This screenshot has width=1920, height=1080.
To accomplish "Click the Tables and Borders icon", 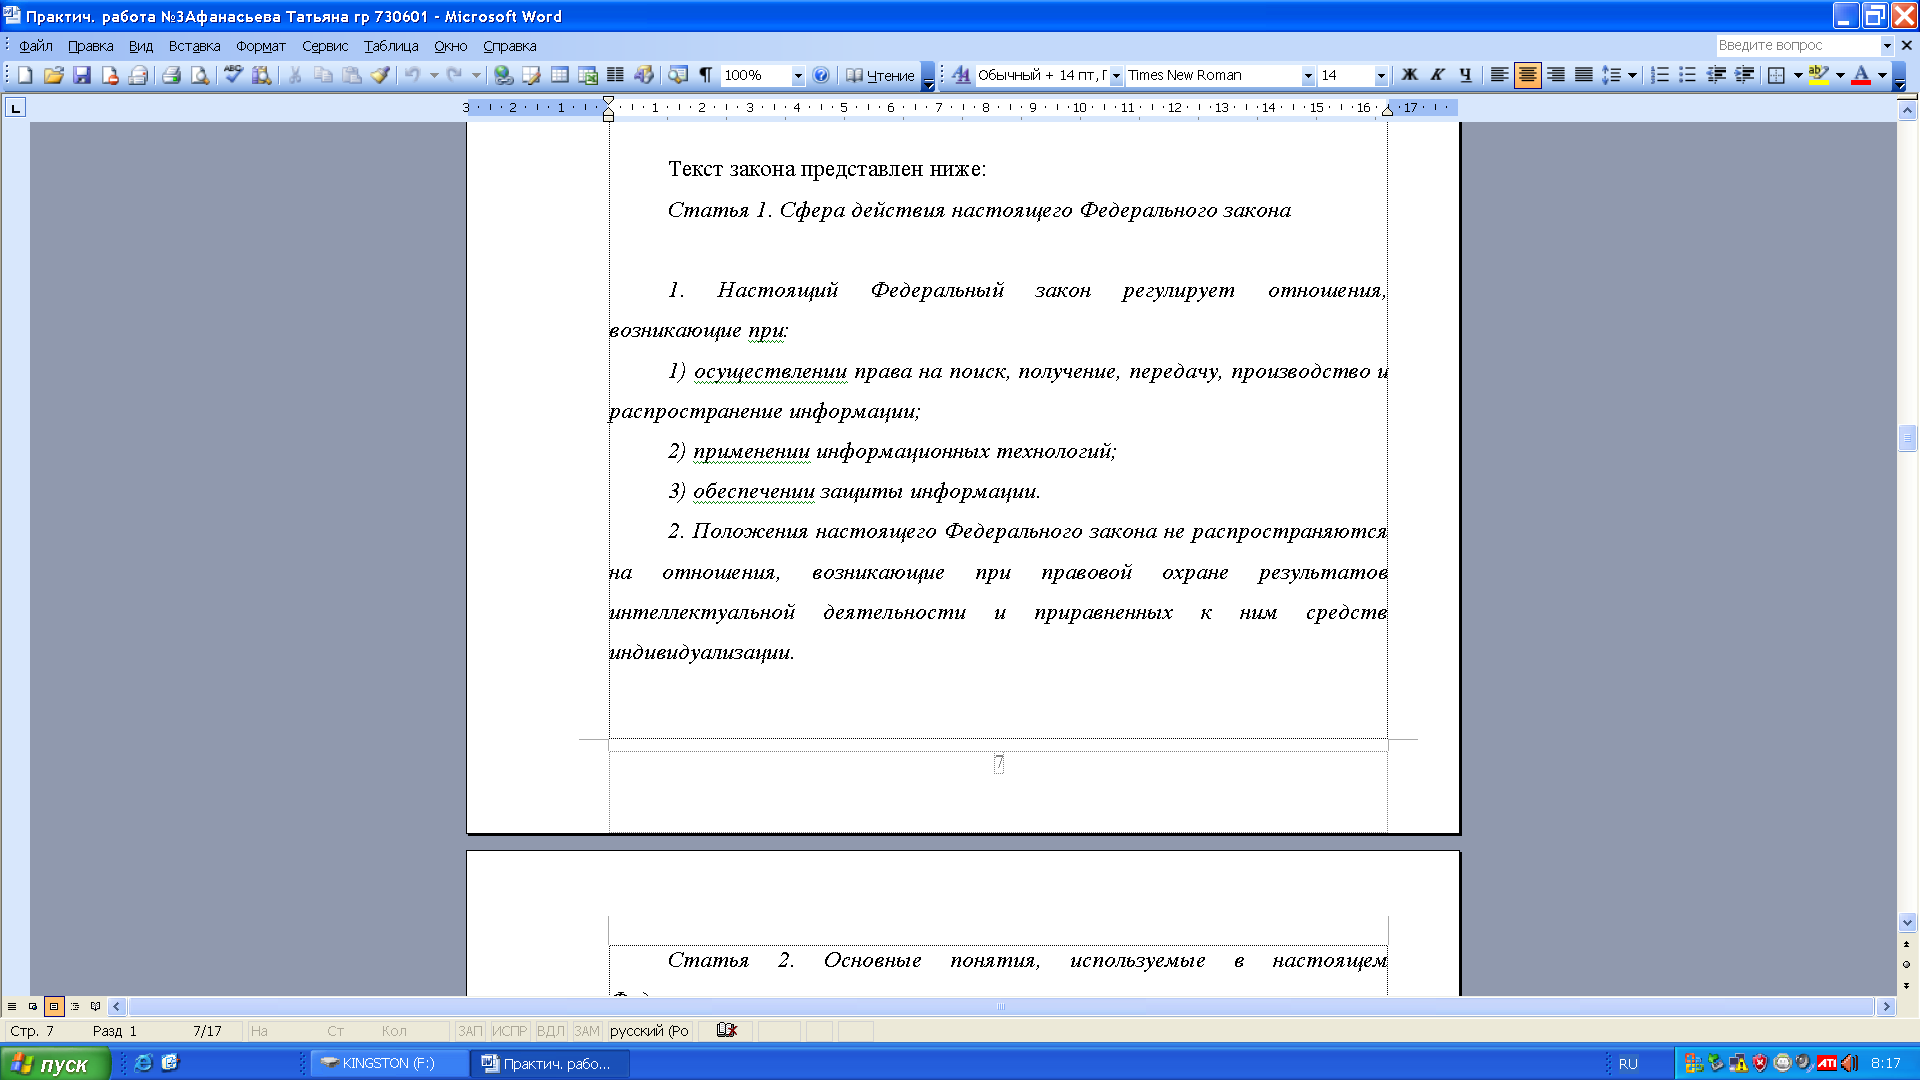I will coord(532,75).
